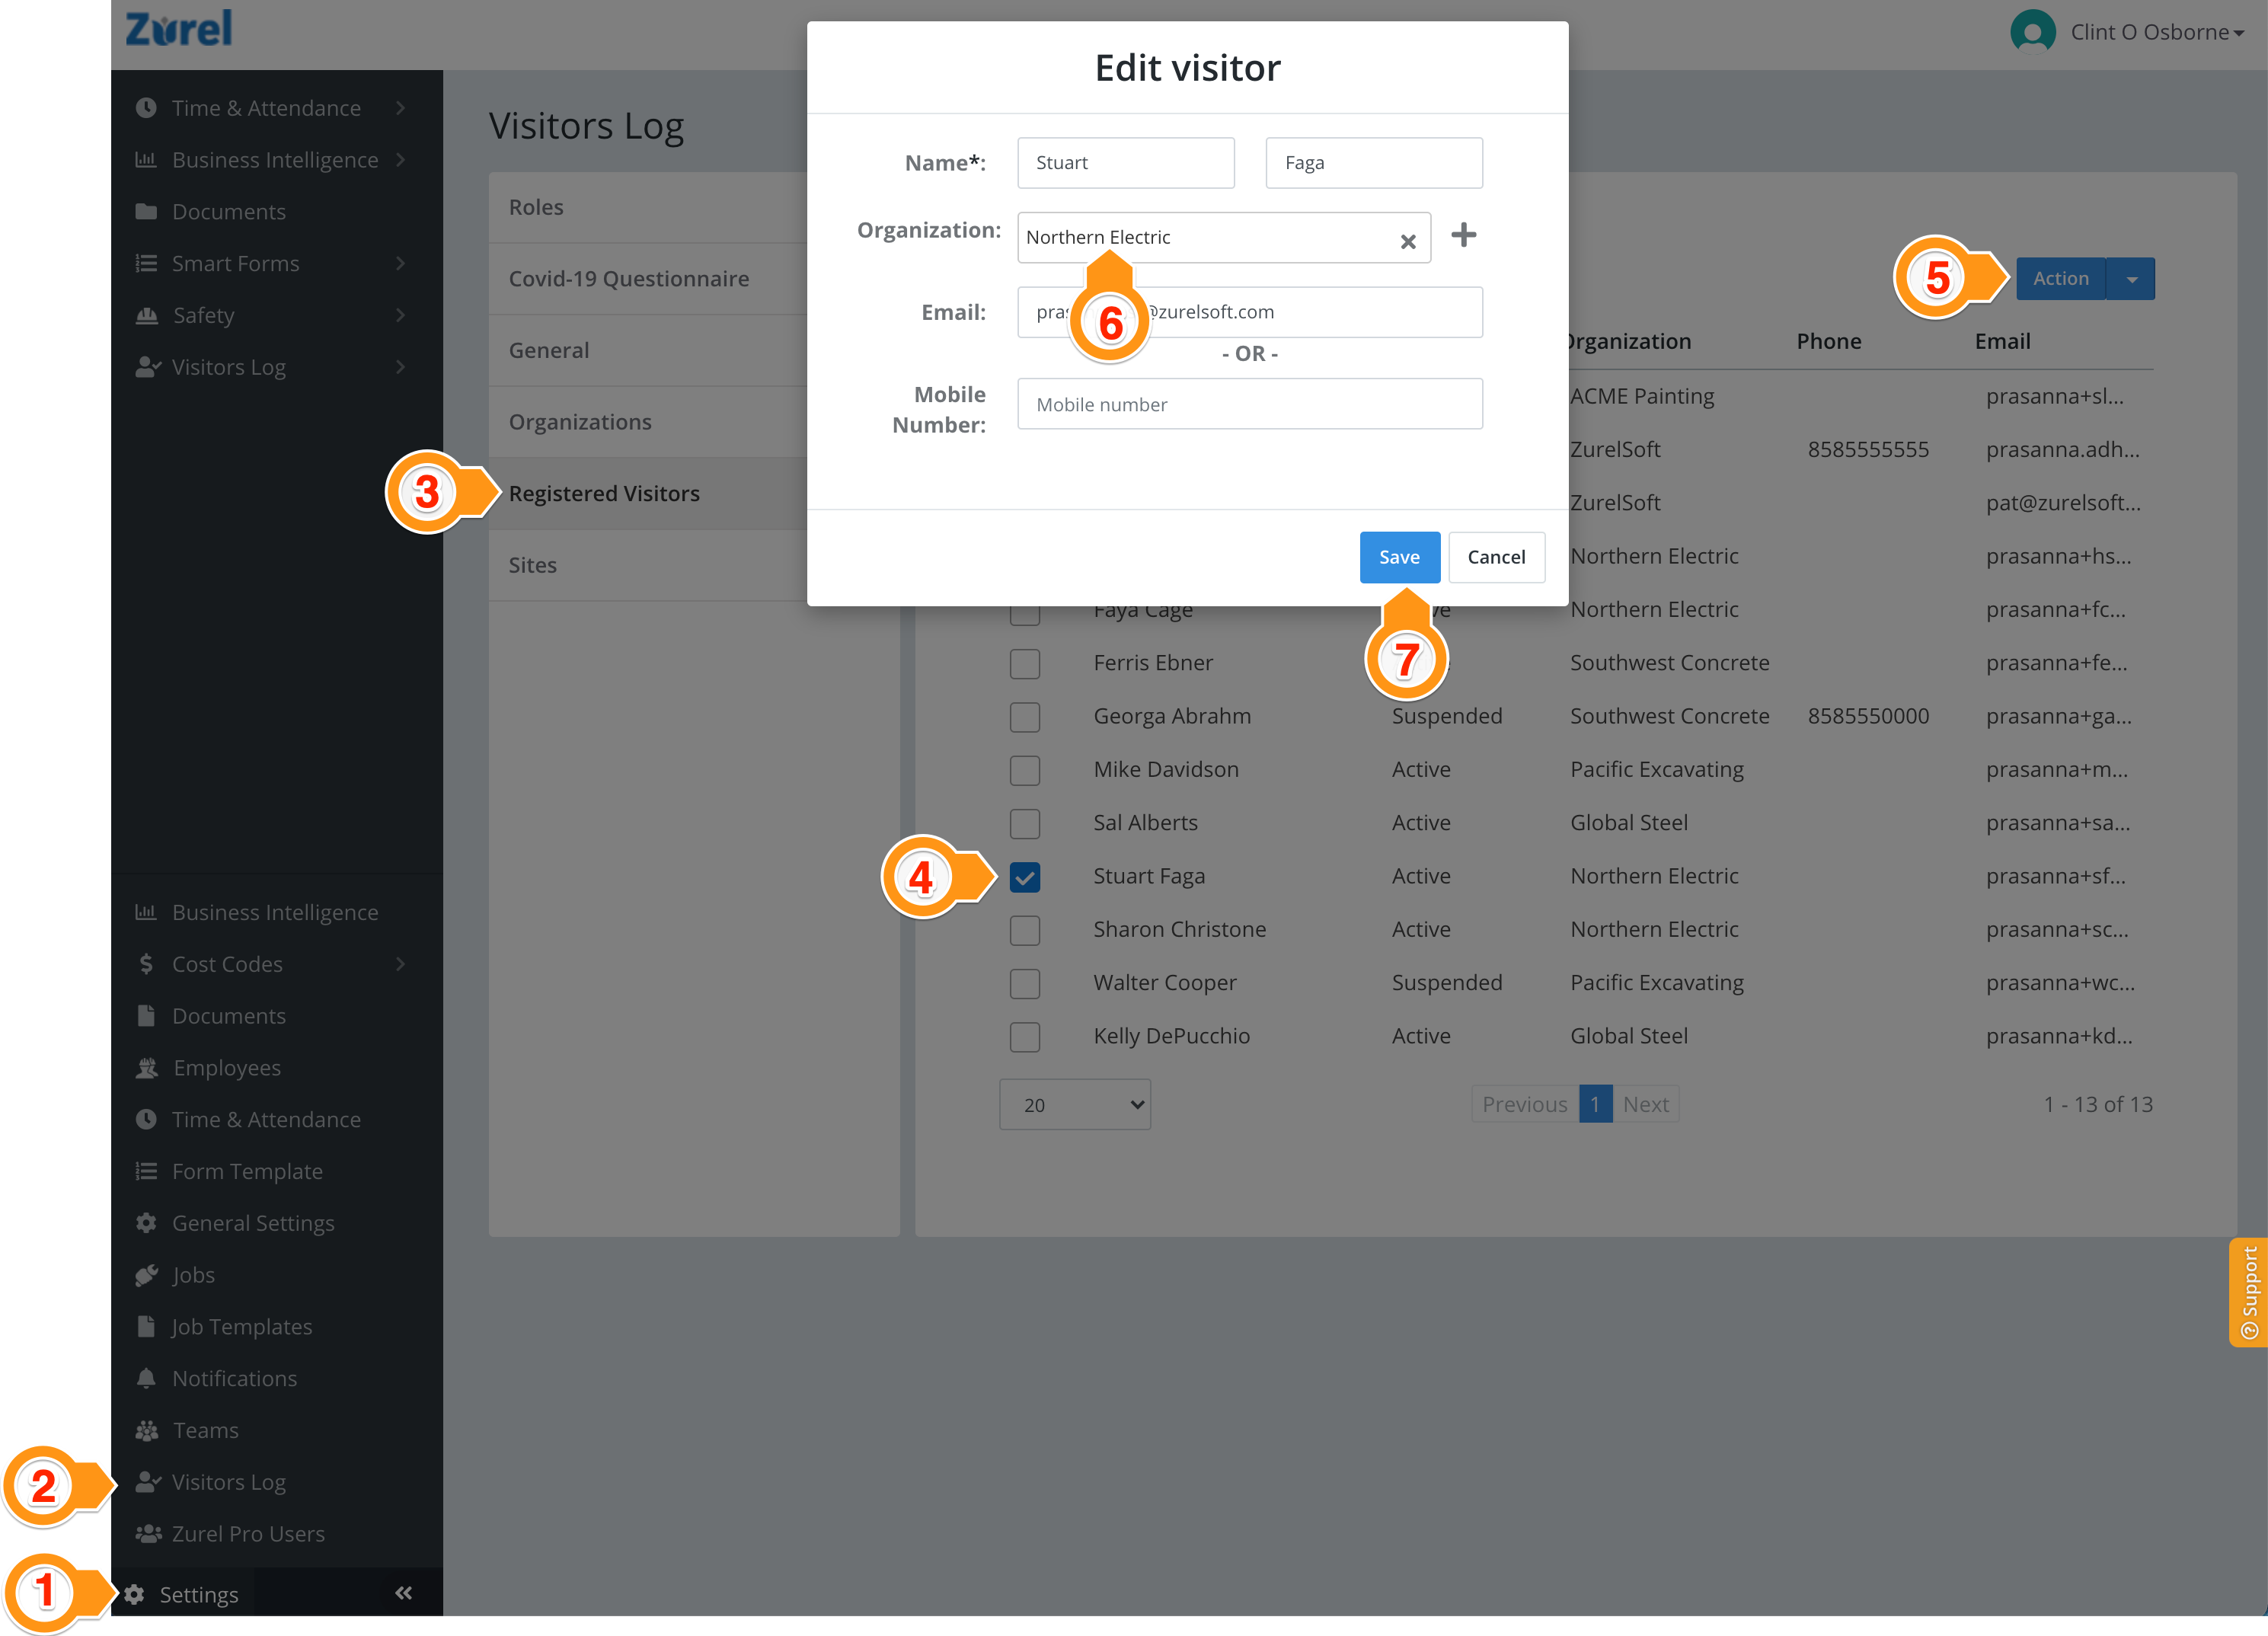This screenshot has width=2268, height=1636.
Task: Click Save in the Edit visitor dialog
Action: tap(1399, 557)
